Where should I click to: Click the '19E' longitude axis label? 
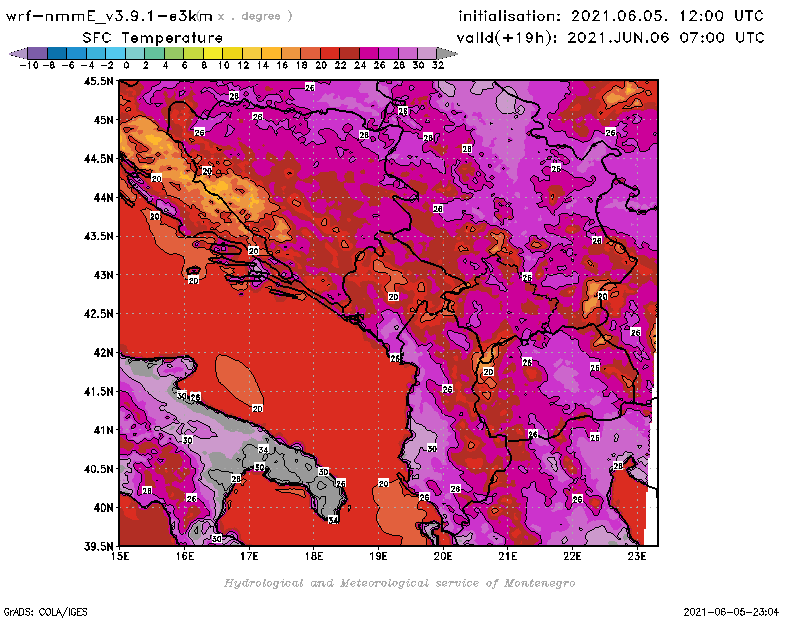tap(379, 556)
